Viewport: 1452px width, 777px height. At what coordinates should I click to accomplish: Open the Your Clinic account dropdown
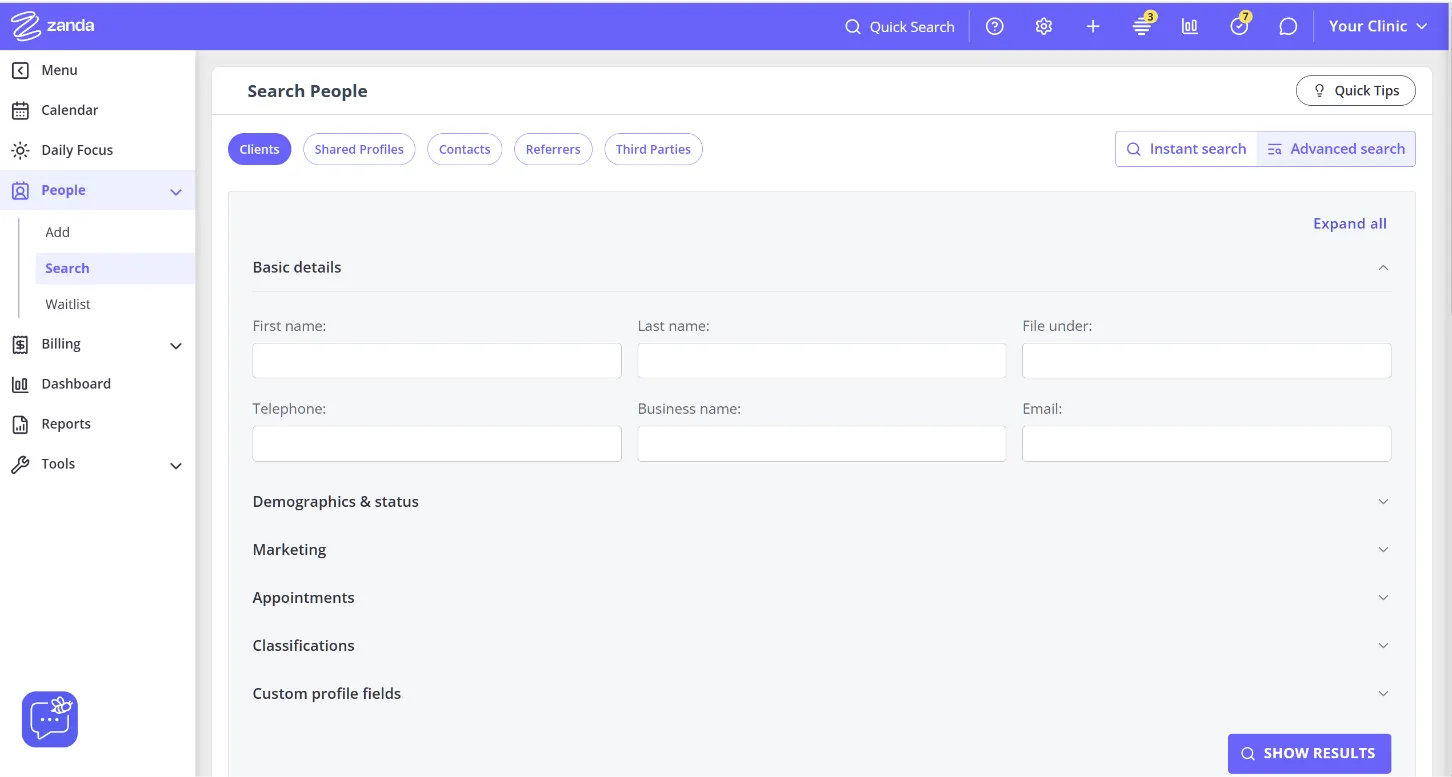[1378, 26]
